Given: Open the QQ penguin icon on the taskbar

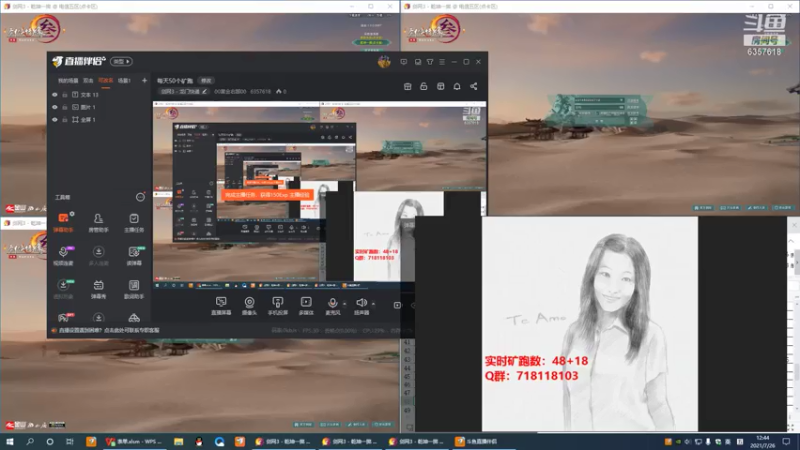Looking at the screenshot, I should (198, 441).
